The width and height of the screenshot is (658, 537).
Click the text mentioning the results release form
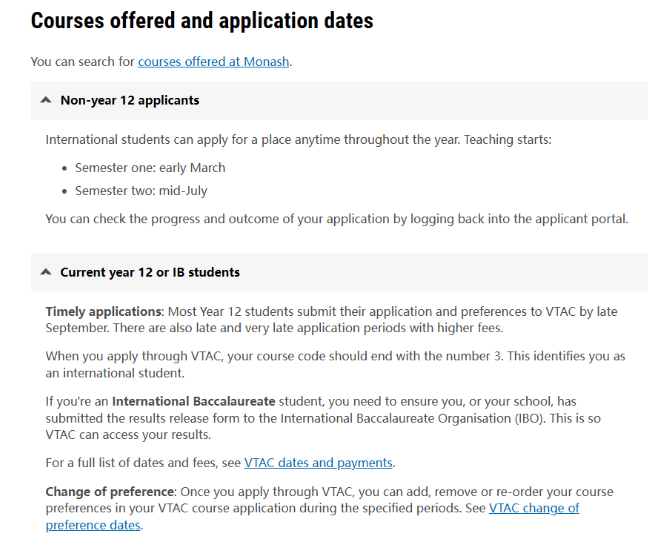pos(323,418)
